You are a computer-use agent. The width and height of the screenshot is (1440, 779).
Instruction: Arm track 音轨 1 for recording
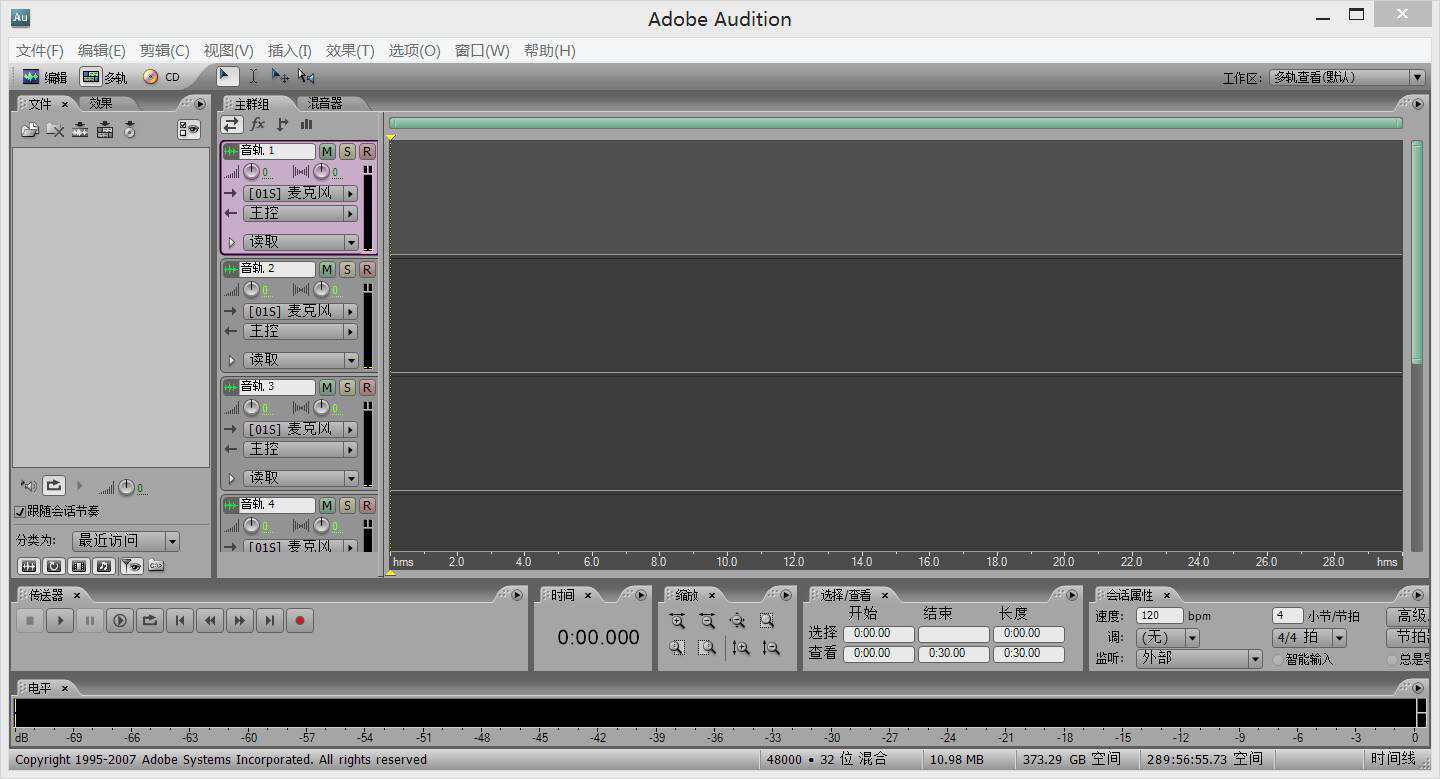[367, 151]
